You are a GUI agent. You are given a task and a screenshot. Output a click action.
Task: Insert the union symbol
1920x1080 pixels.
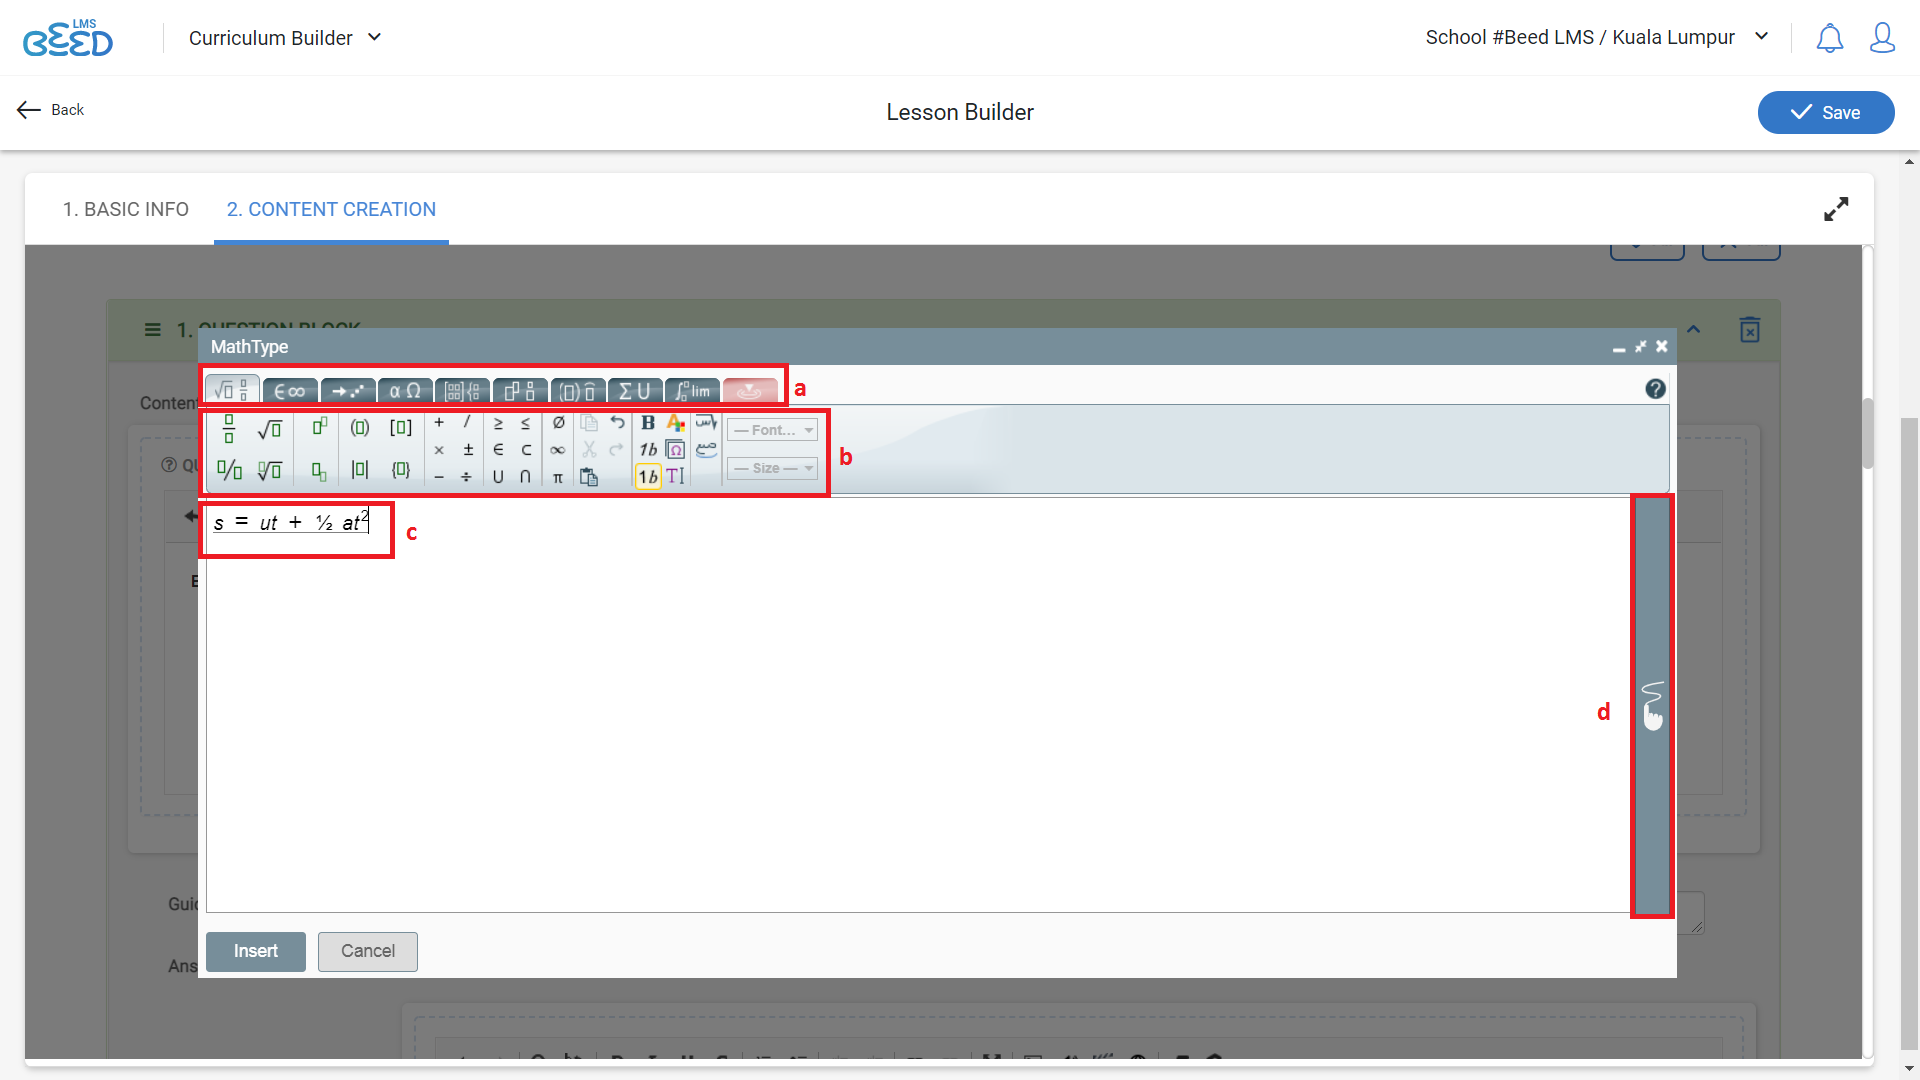click(498, 477)
